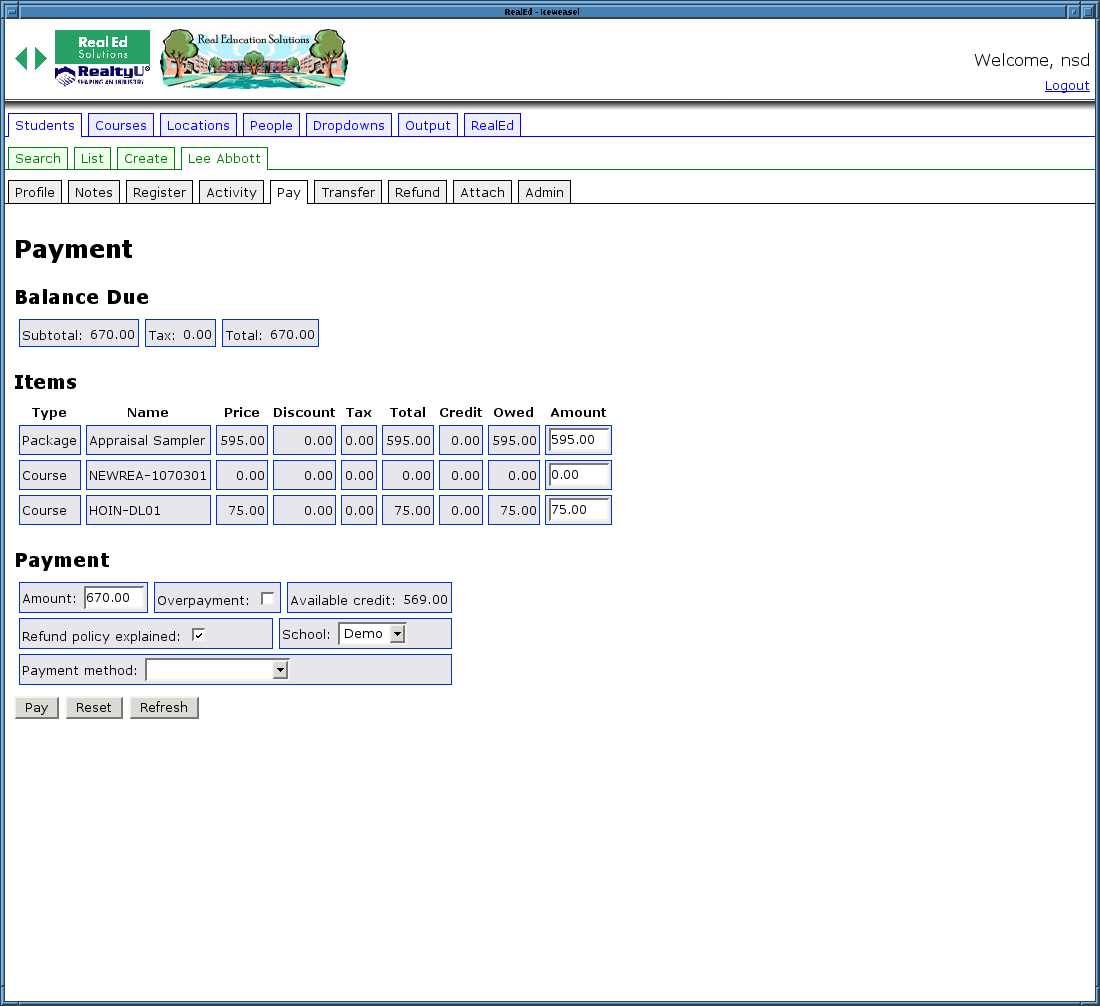Uncheck Refund policy explained checkbox
This screenshot has height=1006, width=1100.
(198, 635)
